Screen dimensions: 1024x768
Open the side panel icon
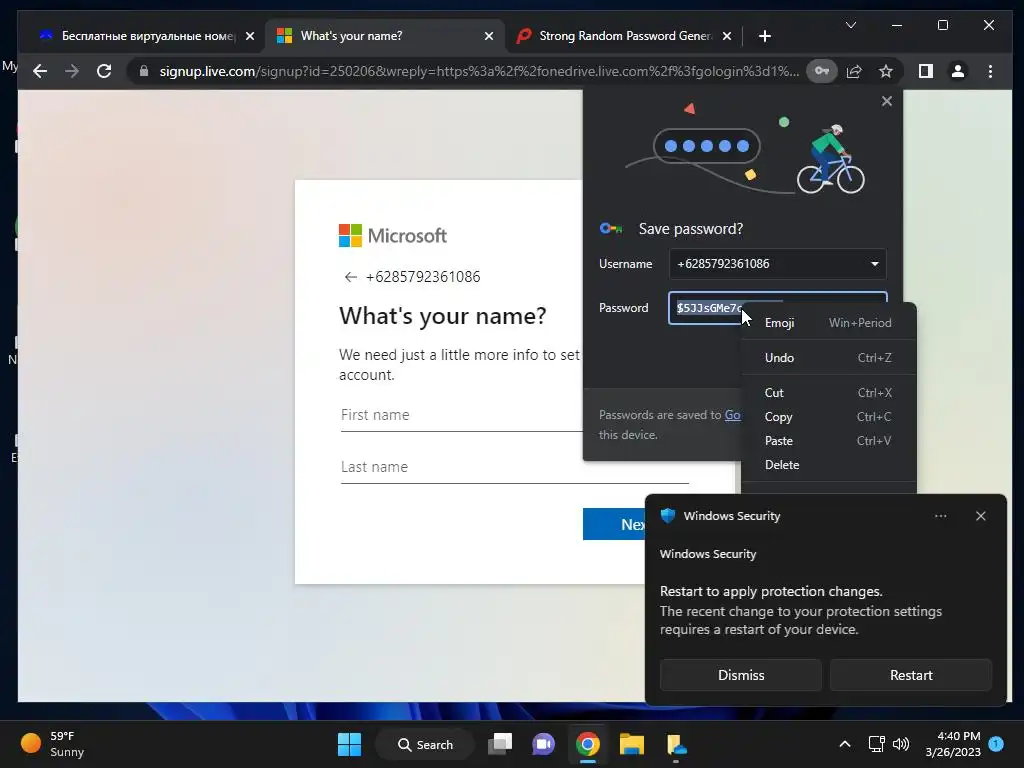pos(926,71)
